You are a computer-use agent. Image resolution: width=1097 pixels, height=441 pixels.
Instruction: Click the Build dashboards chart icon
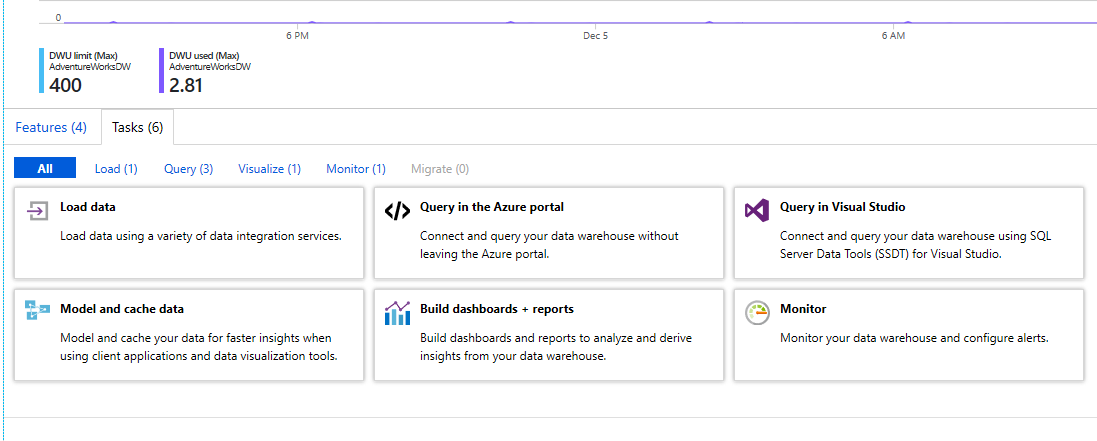(397, 313)
